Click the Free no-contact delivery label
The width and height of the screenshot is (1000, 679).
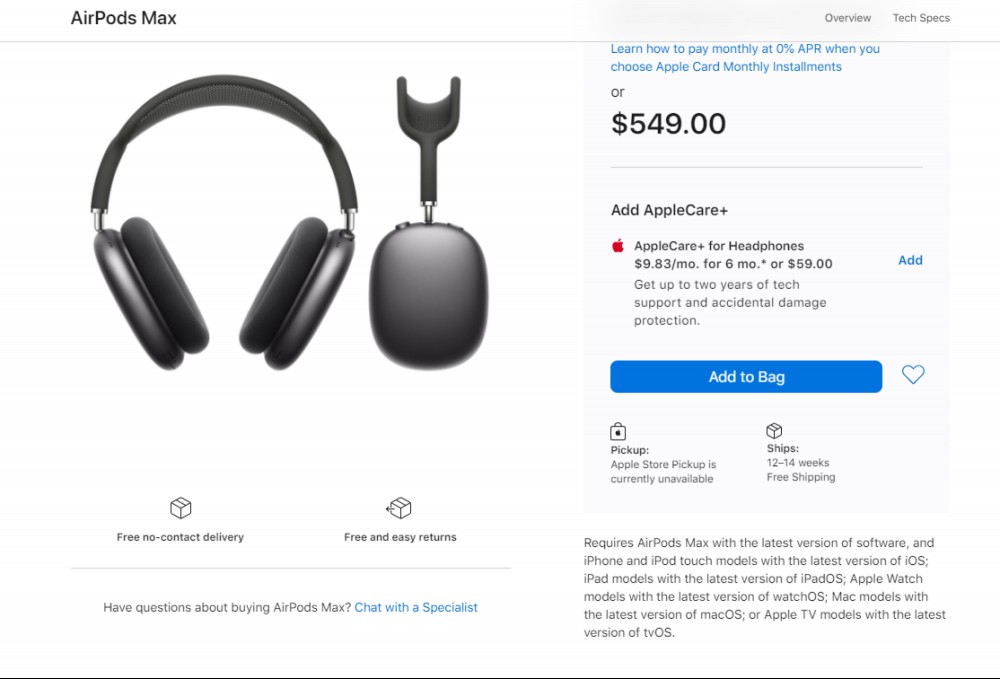[180, 537]
